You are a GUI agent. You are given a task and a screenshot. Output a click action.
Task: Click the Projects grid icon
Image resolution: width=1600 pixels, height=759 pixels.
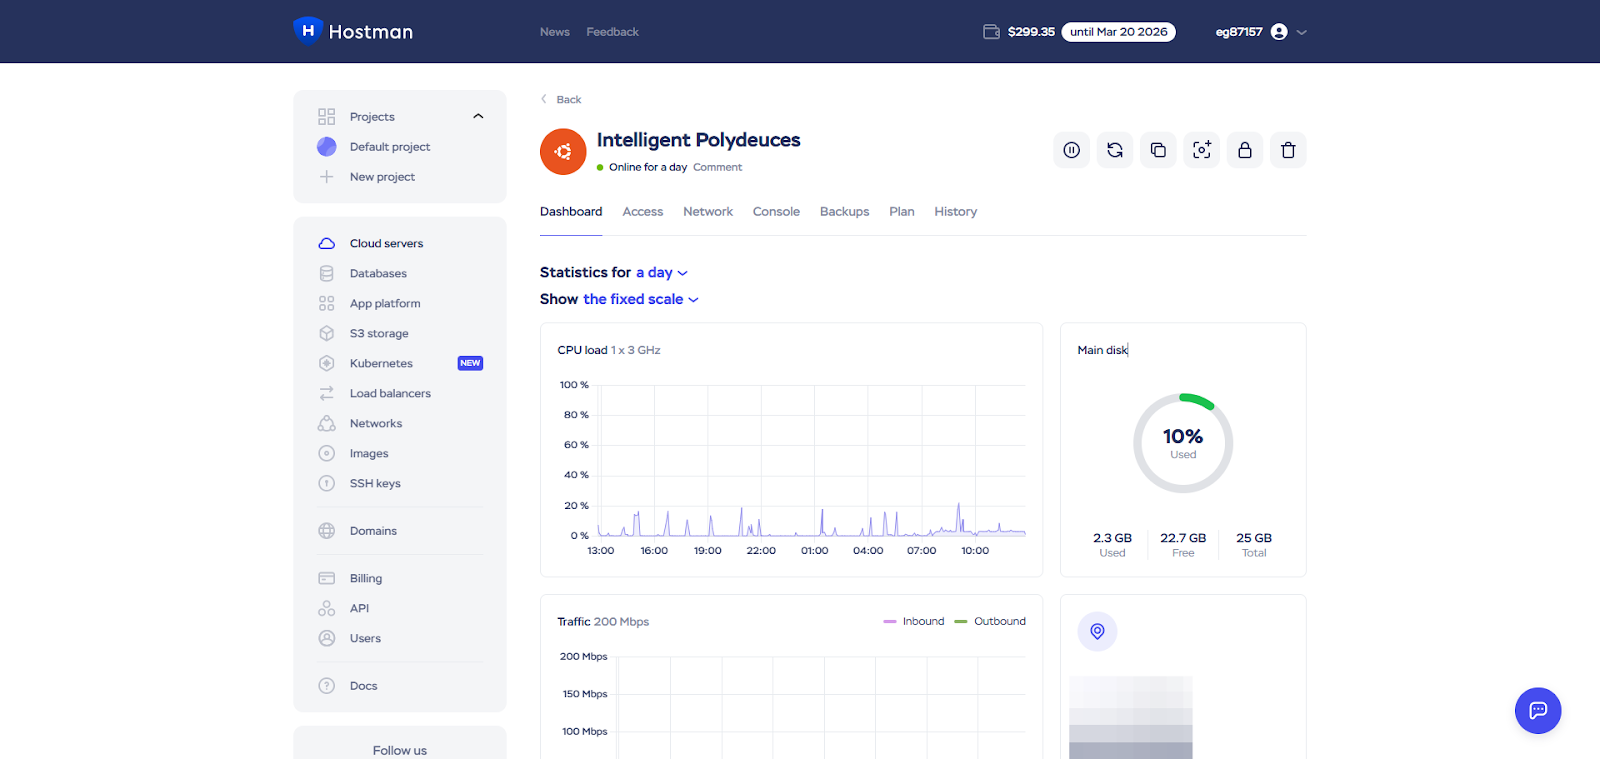pos(326,117)
